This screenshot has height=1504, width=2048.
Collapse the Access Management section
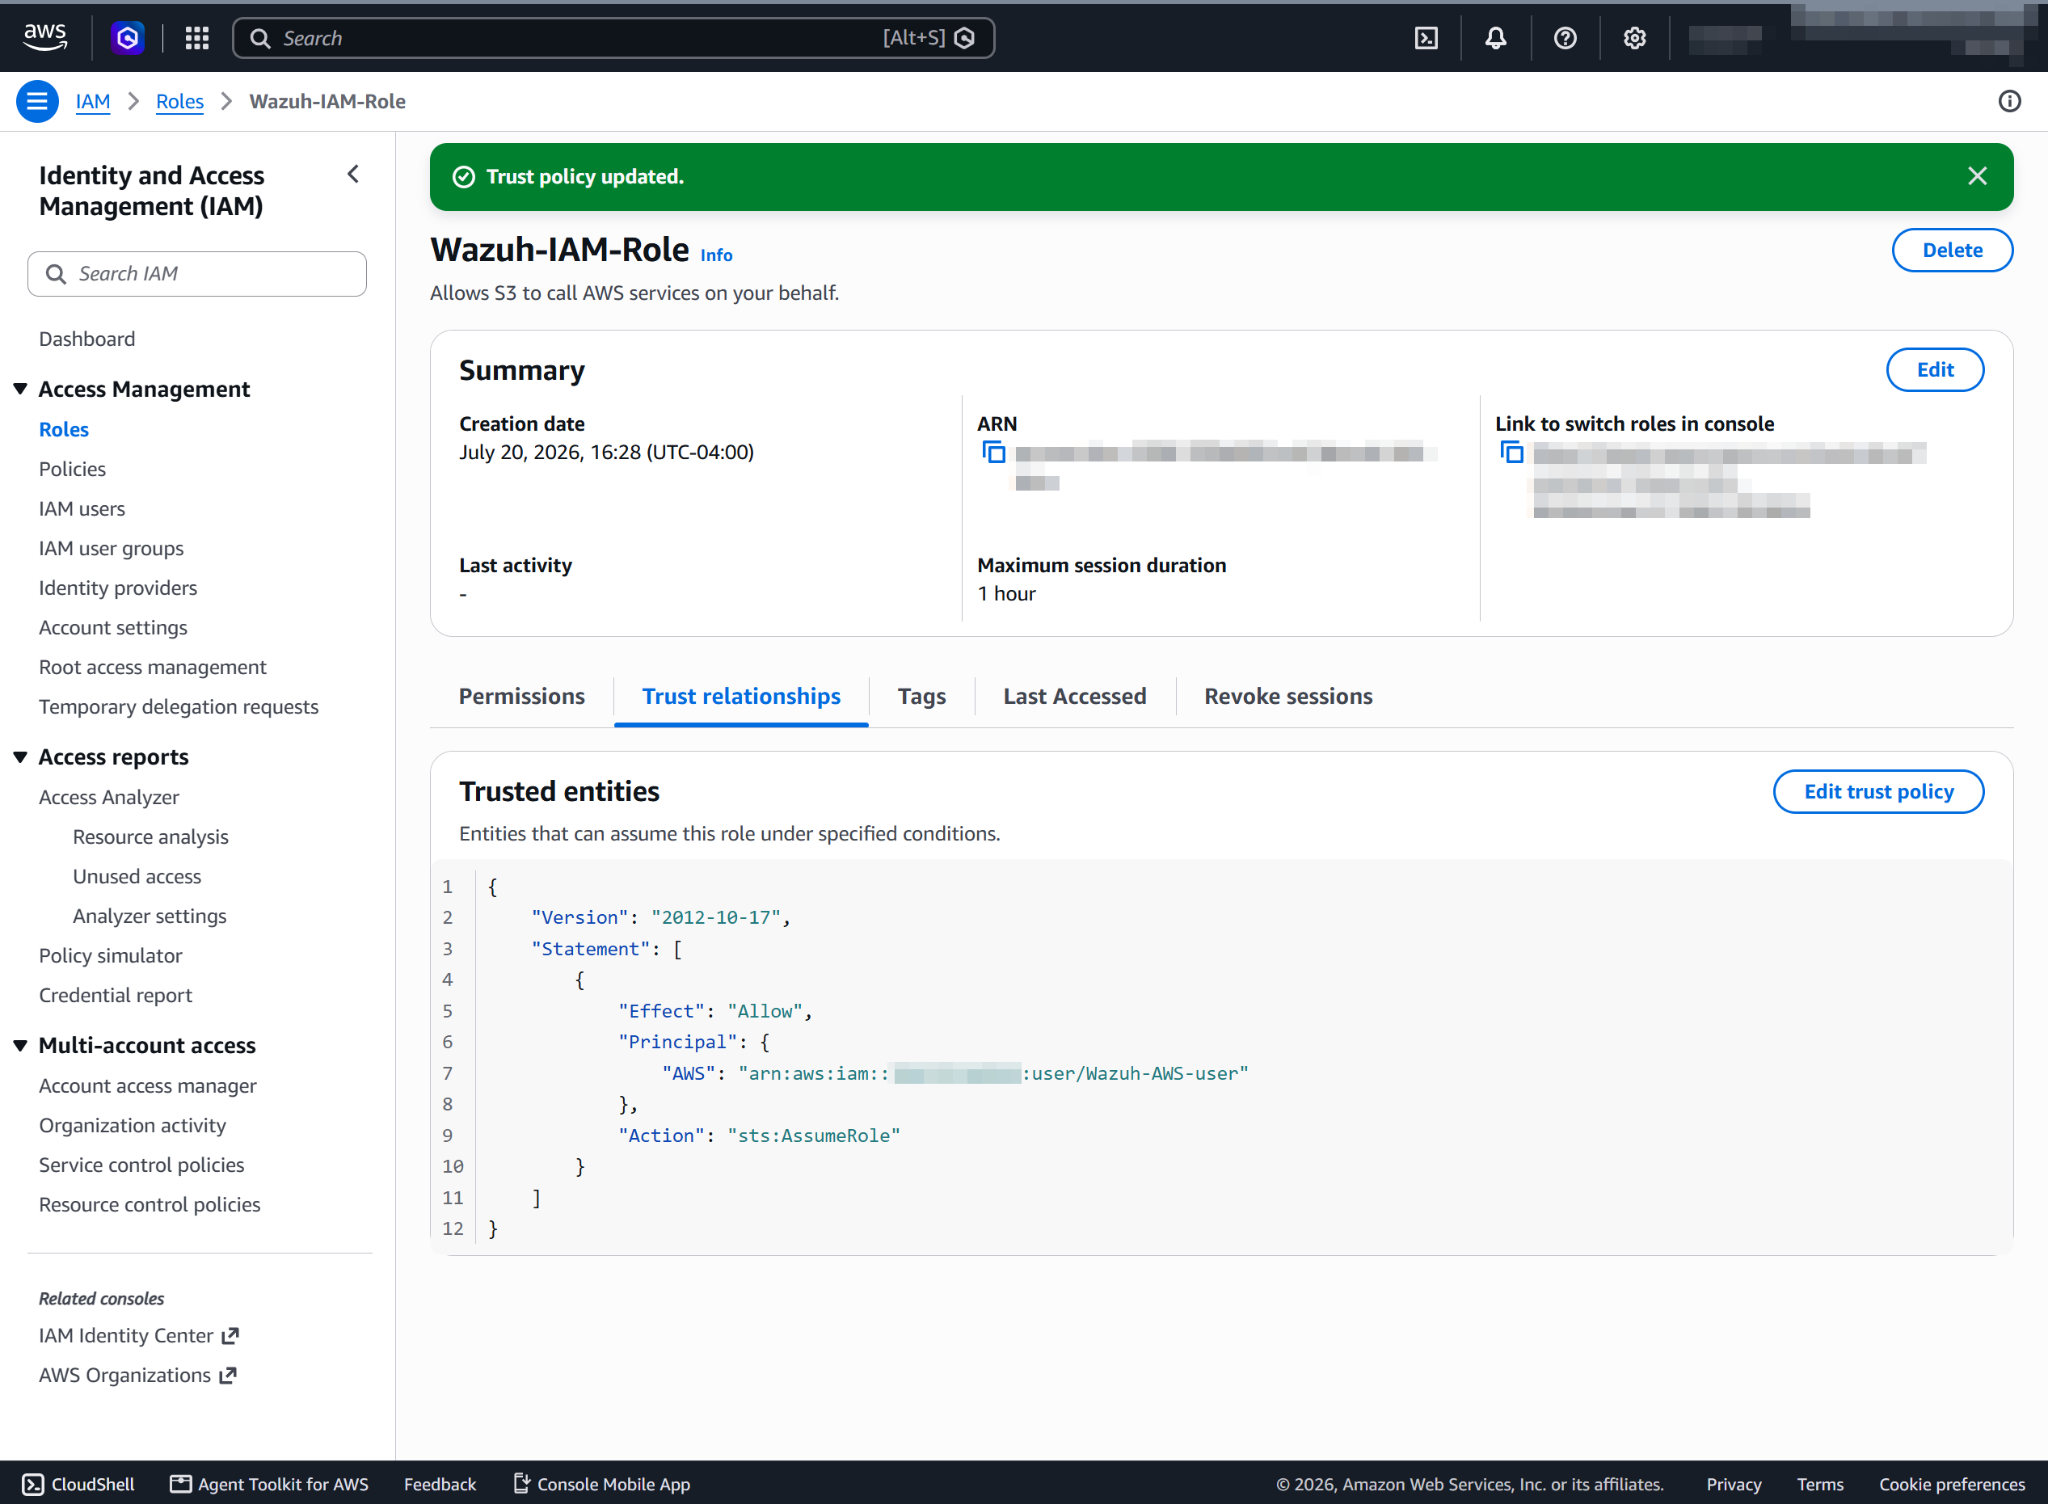[20, 389]
